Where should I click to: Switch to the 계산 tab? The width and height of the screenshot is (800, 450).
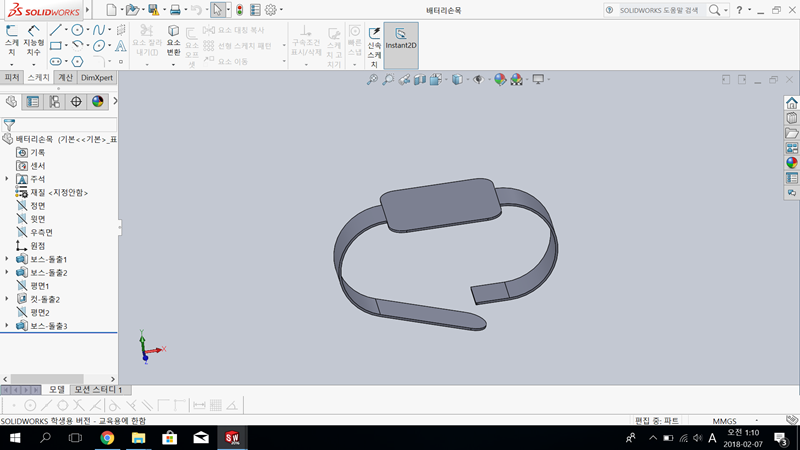click(65, 78)
